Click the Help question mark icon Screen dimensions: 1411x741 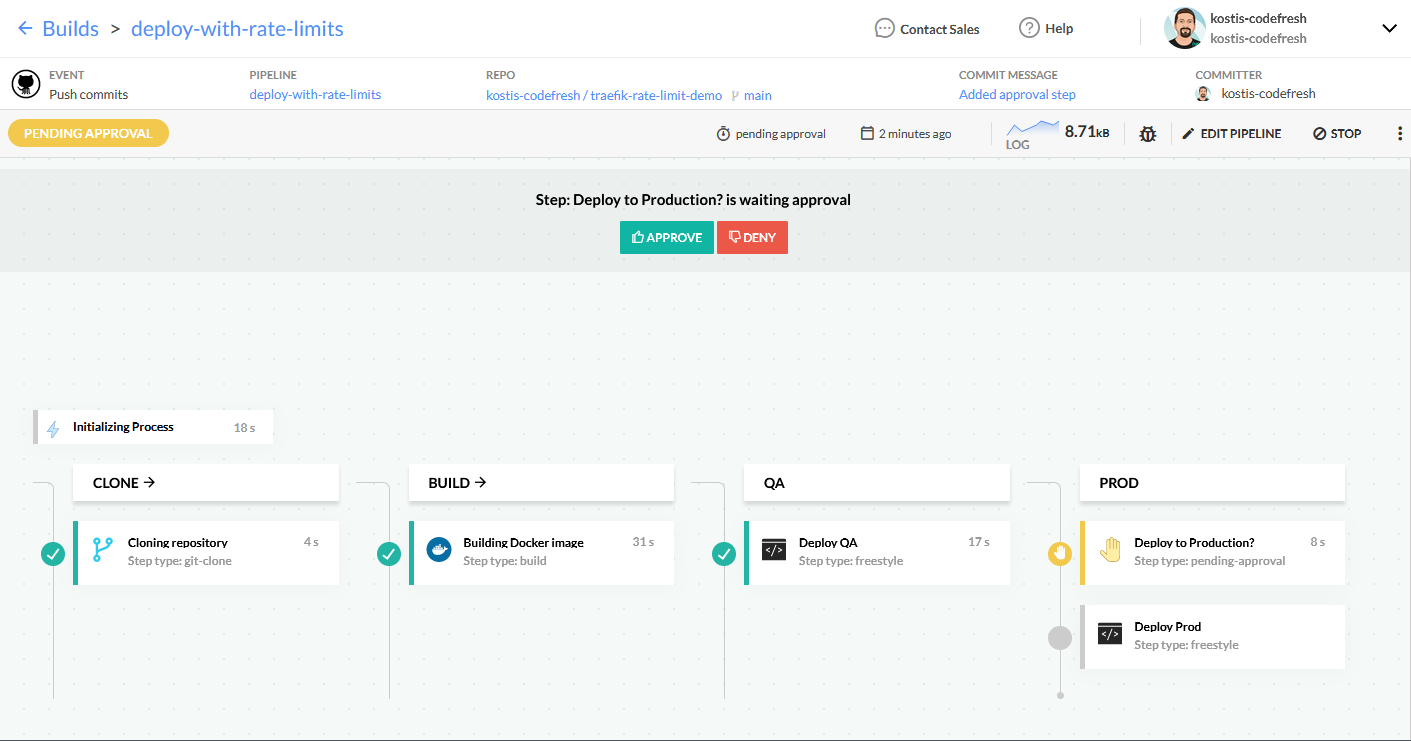1029,28
